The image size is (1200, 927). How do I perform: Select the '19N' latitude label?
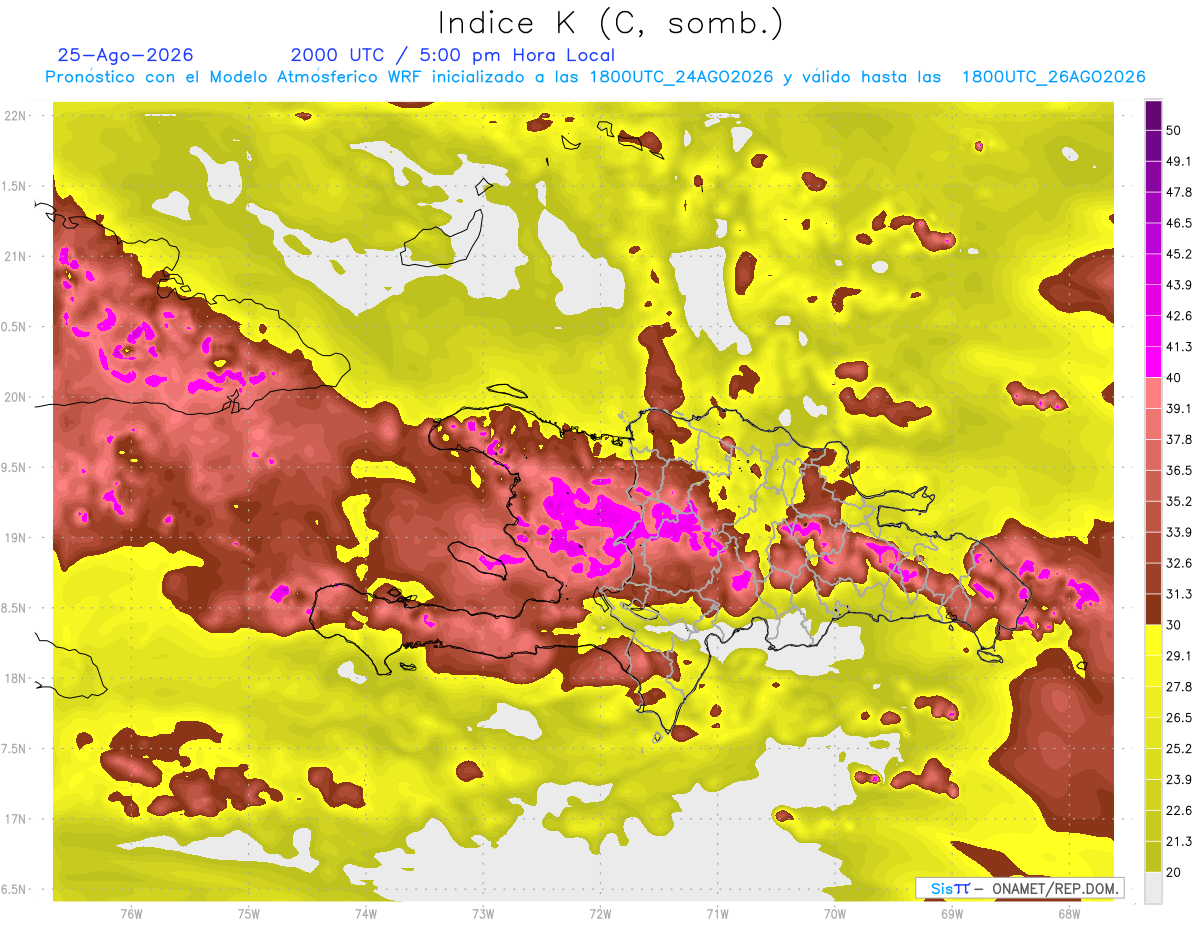(15, 537)
